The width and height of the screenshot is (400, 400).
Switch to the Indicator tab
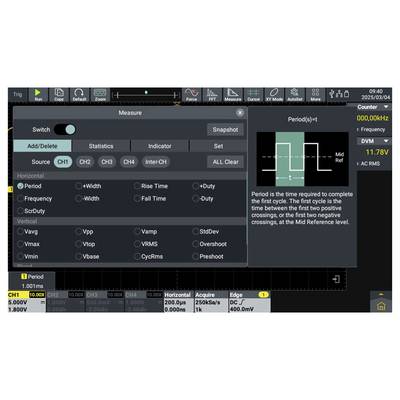[x=160, y=146]
